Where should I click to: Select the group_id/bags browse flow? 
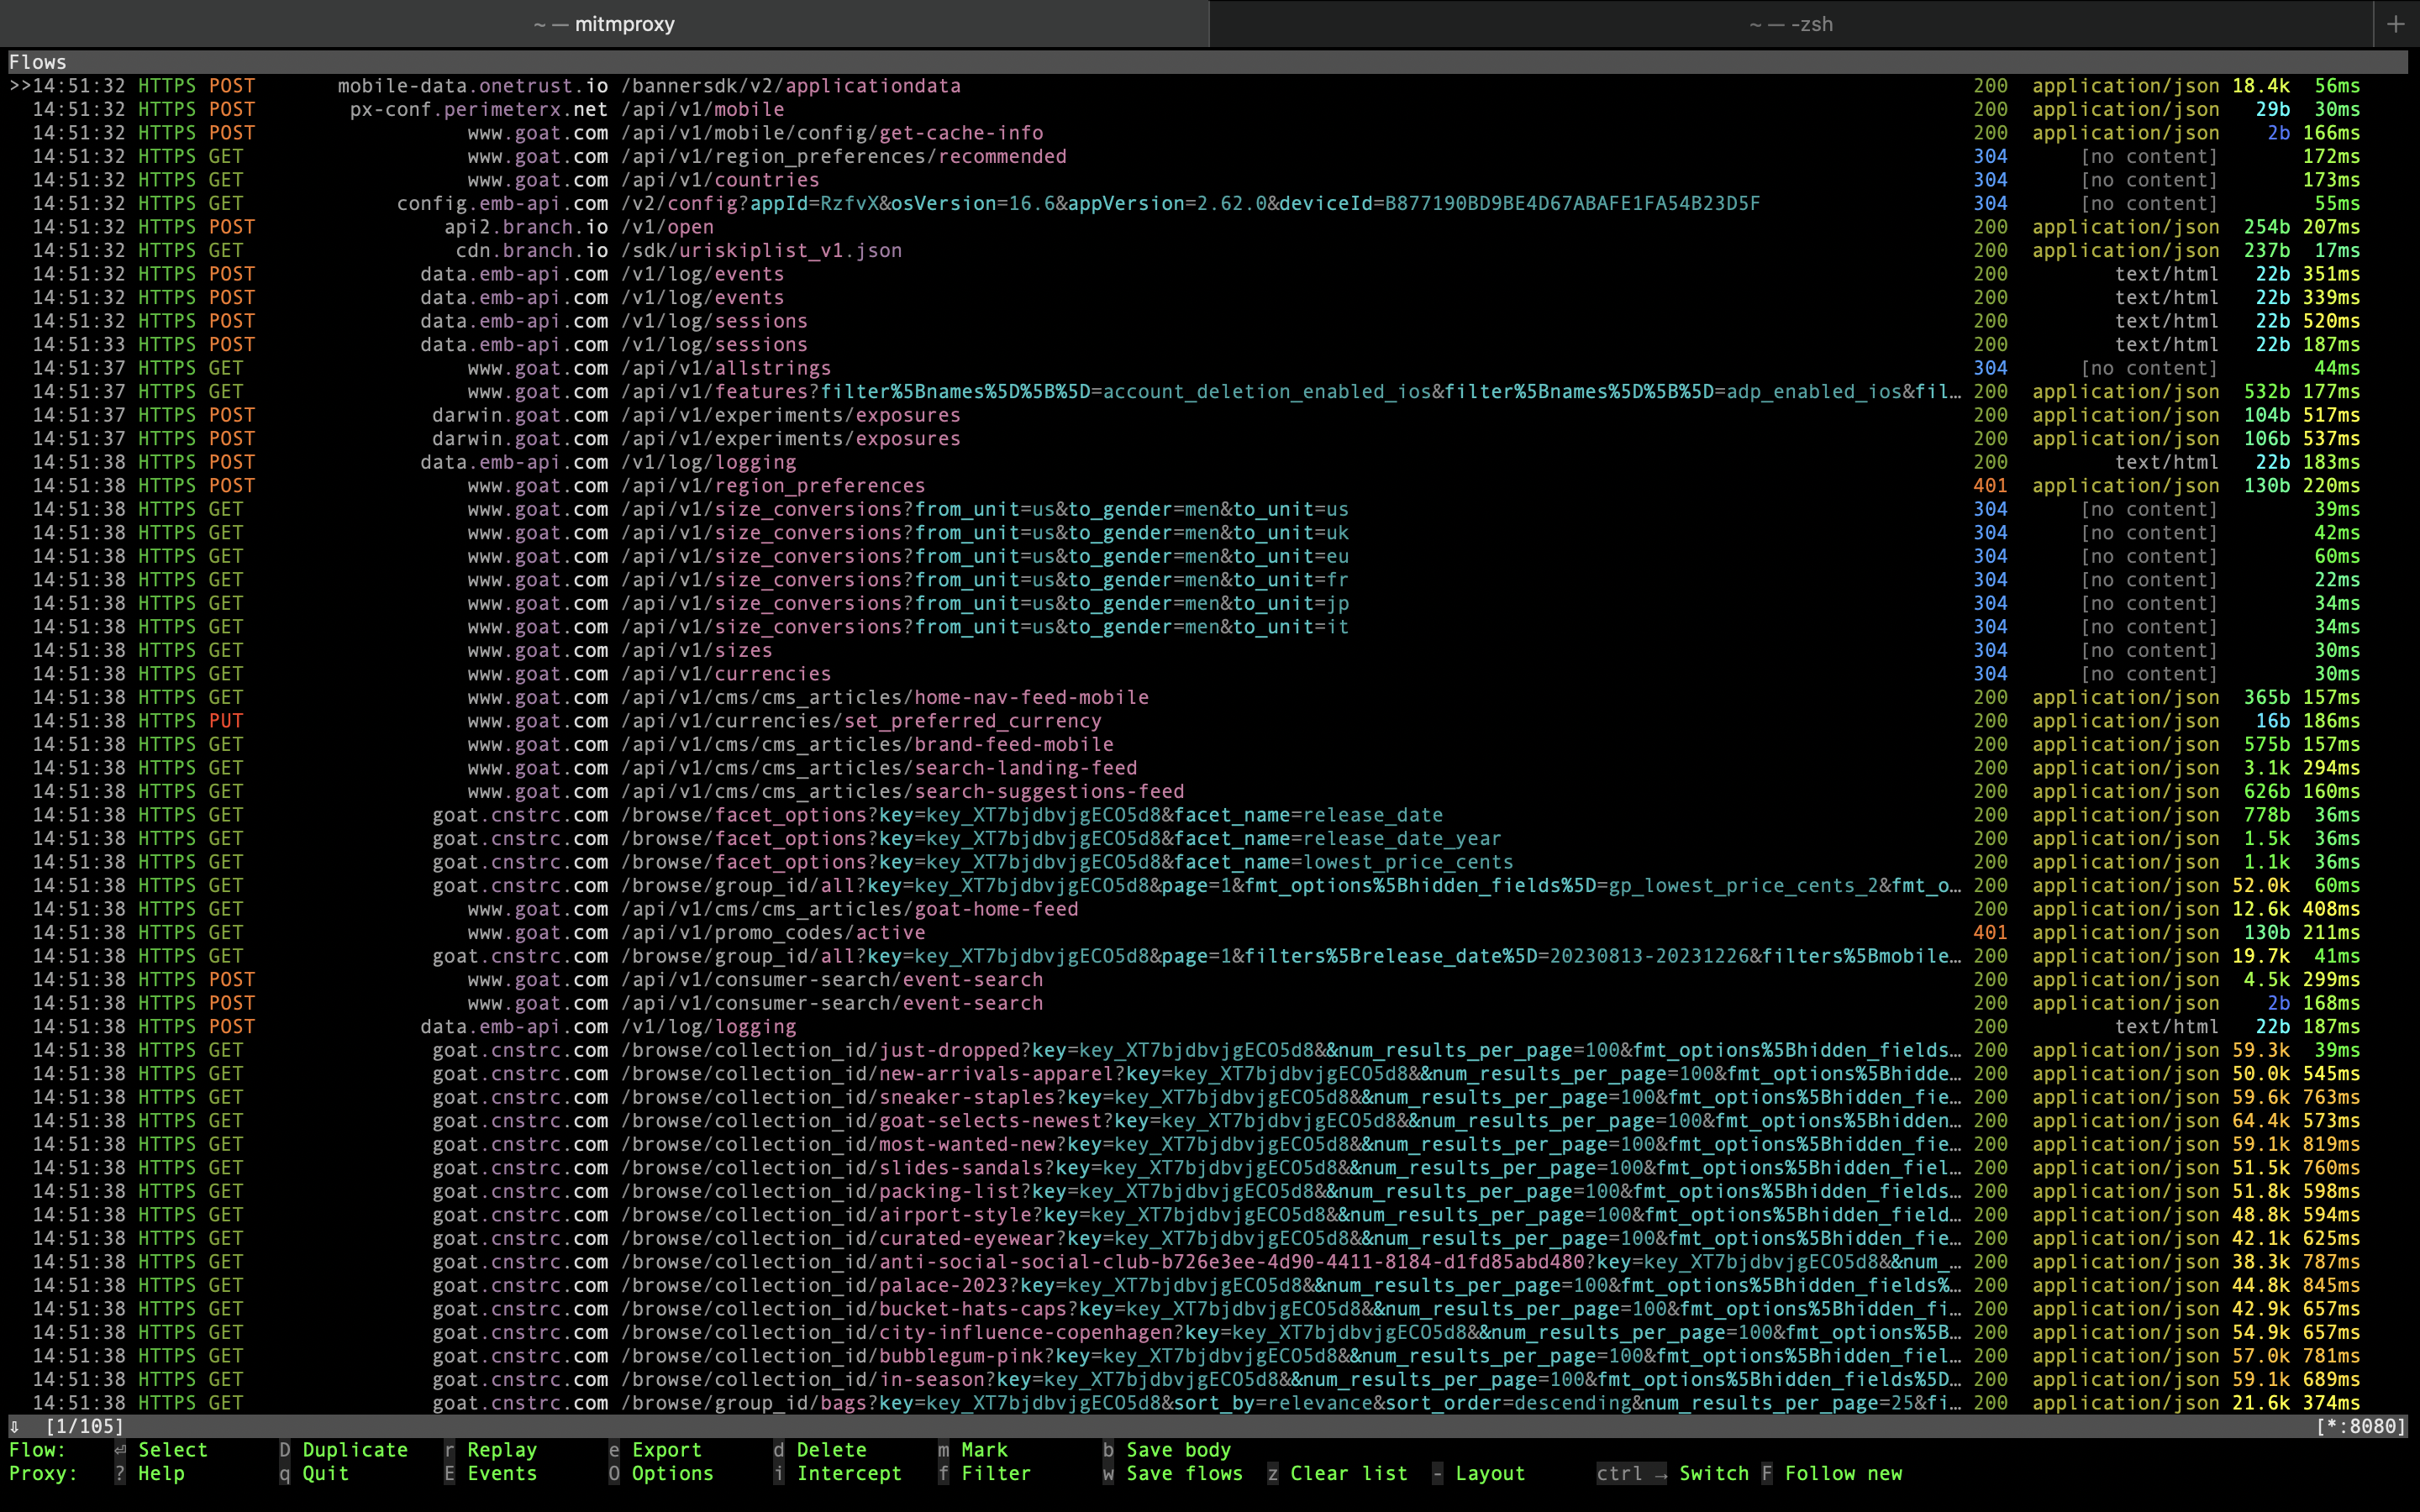point(1208,1402)
